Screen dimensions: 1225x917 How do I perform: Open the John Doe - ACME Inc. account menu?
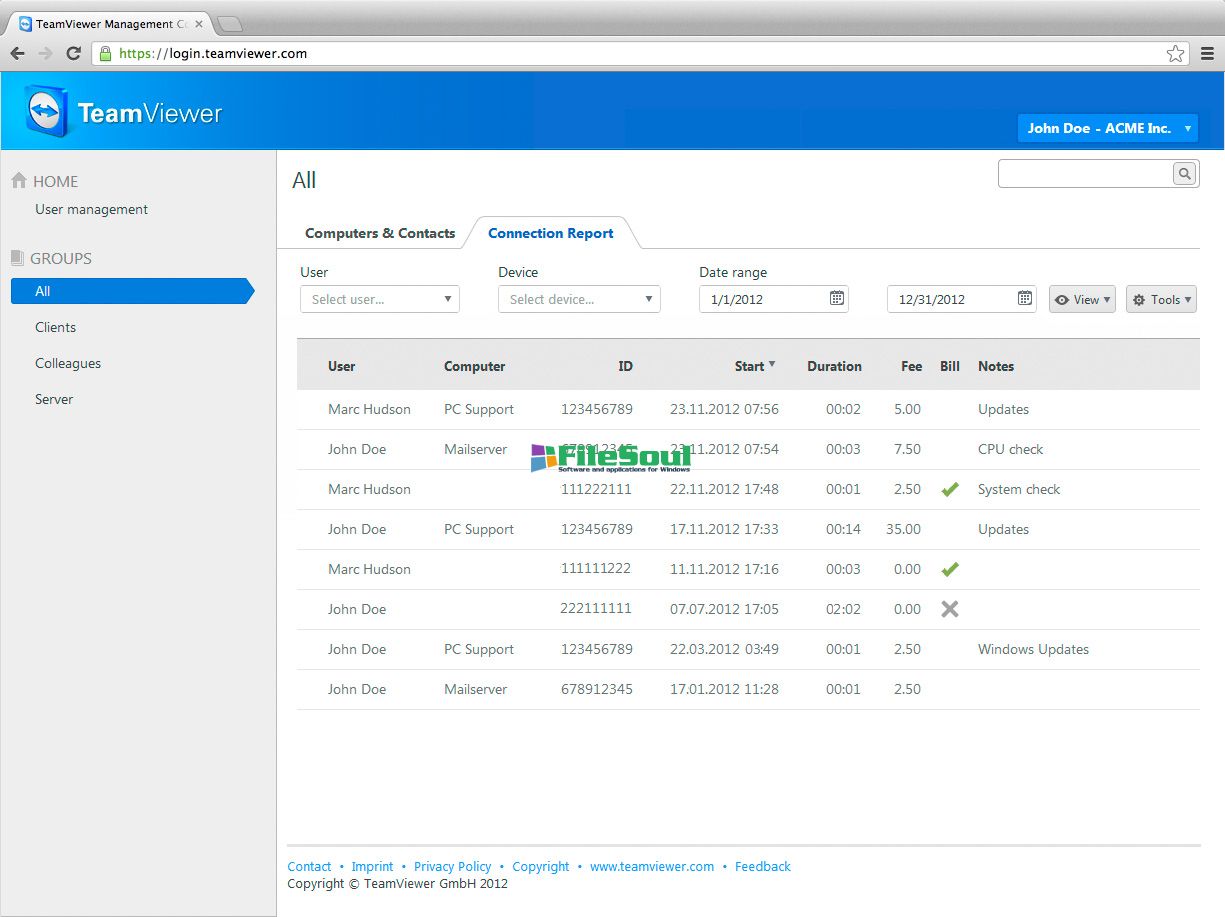[x=1107, y=128]
